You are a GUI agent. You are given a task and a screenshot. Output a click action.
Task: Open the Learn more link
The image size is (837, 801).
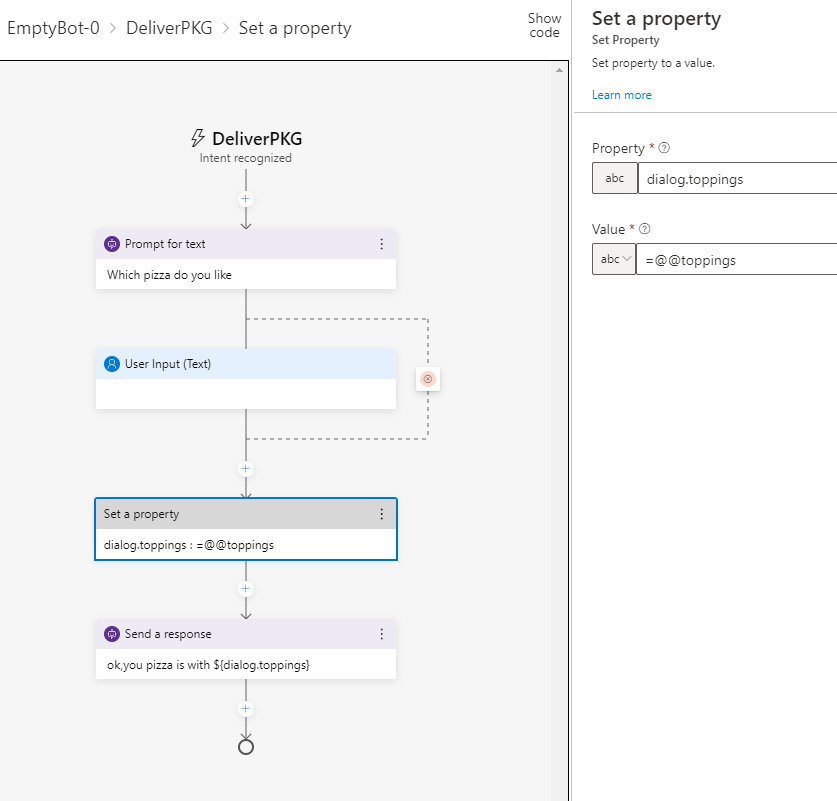pos(621,94)
